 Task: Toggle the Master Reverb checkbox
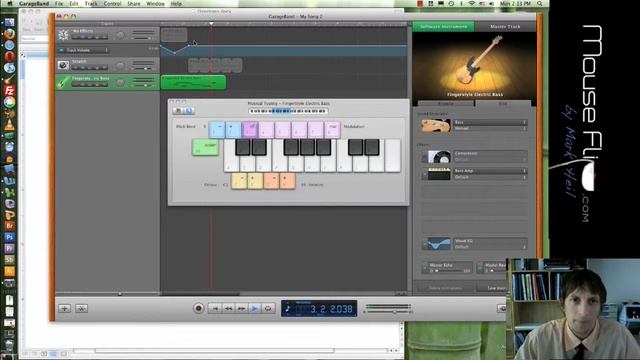pos(480,267)
